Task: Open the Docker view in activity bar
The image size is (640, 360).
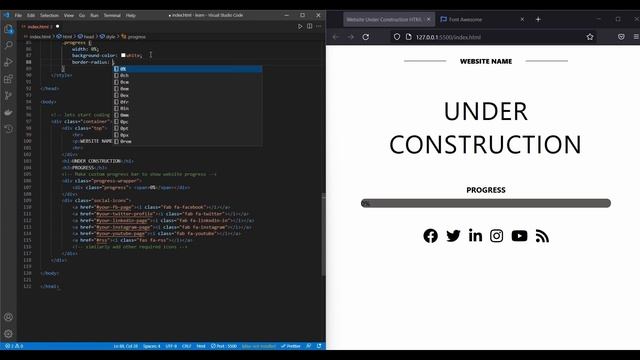Action: pos(8,112)
